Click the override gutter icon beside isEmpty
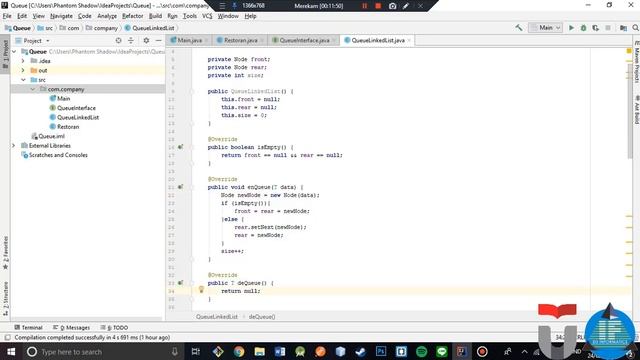This screenshot has height=360, width=640. pyautogui.click(x=180, y=147)
